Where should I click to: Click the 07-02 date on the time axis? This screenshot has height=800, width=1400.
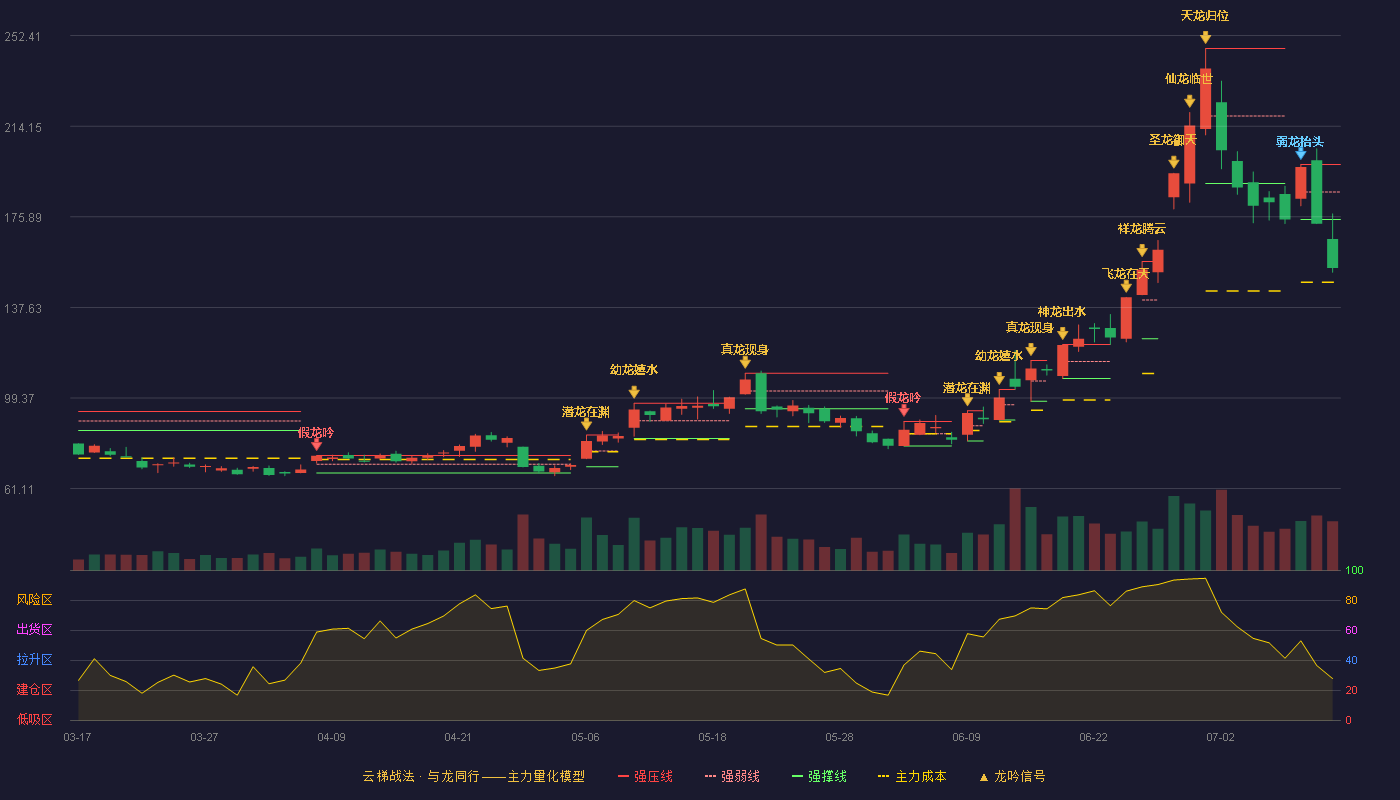pyautogui.click(x=1220, y=737)
